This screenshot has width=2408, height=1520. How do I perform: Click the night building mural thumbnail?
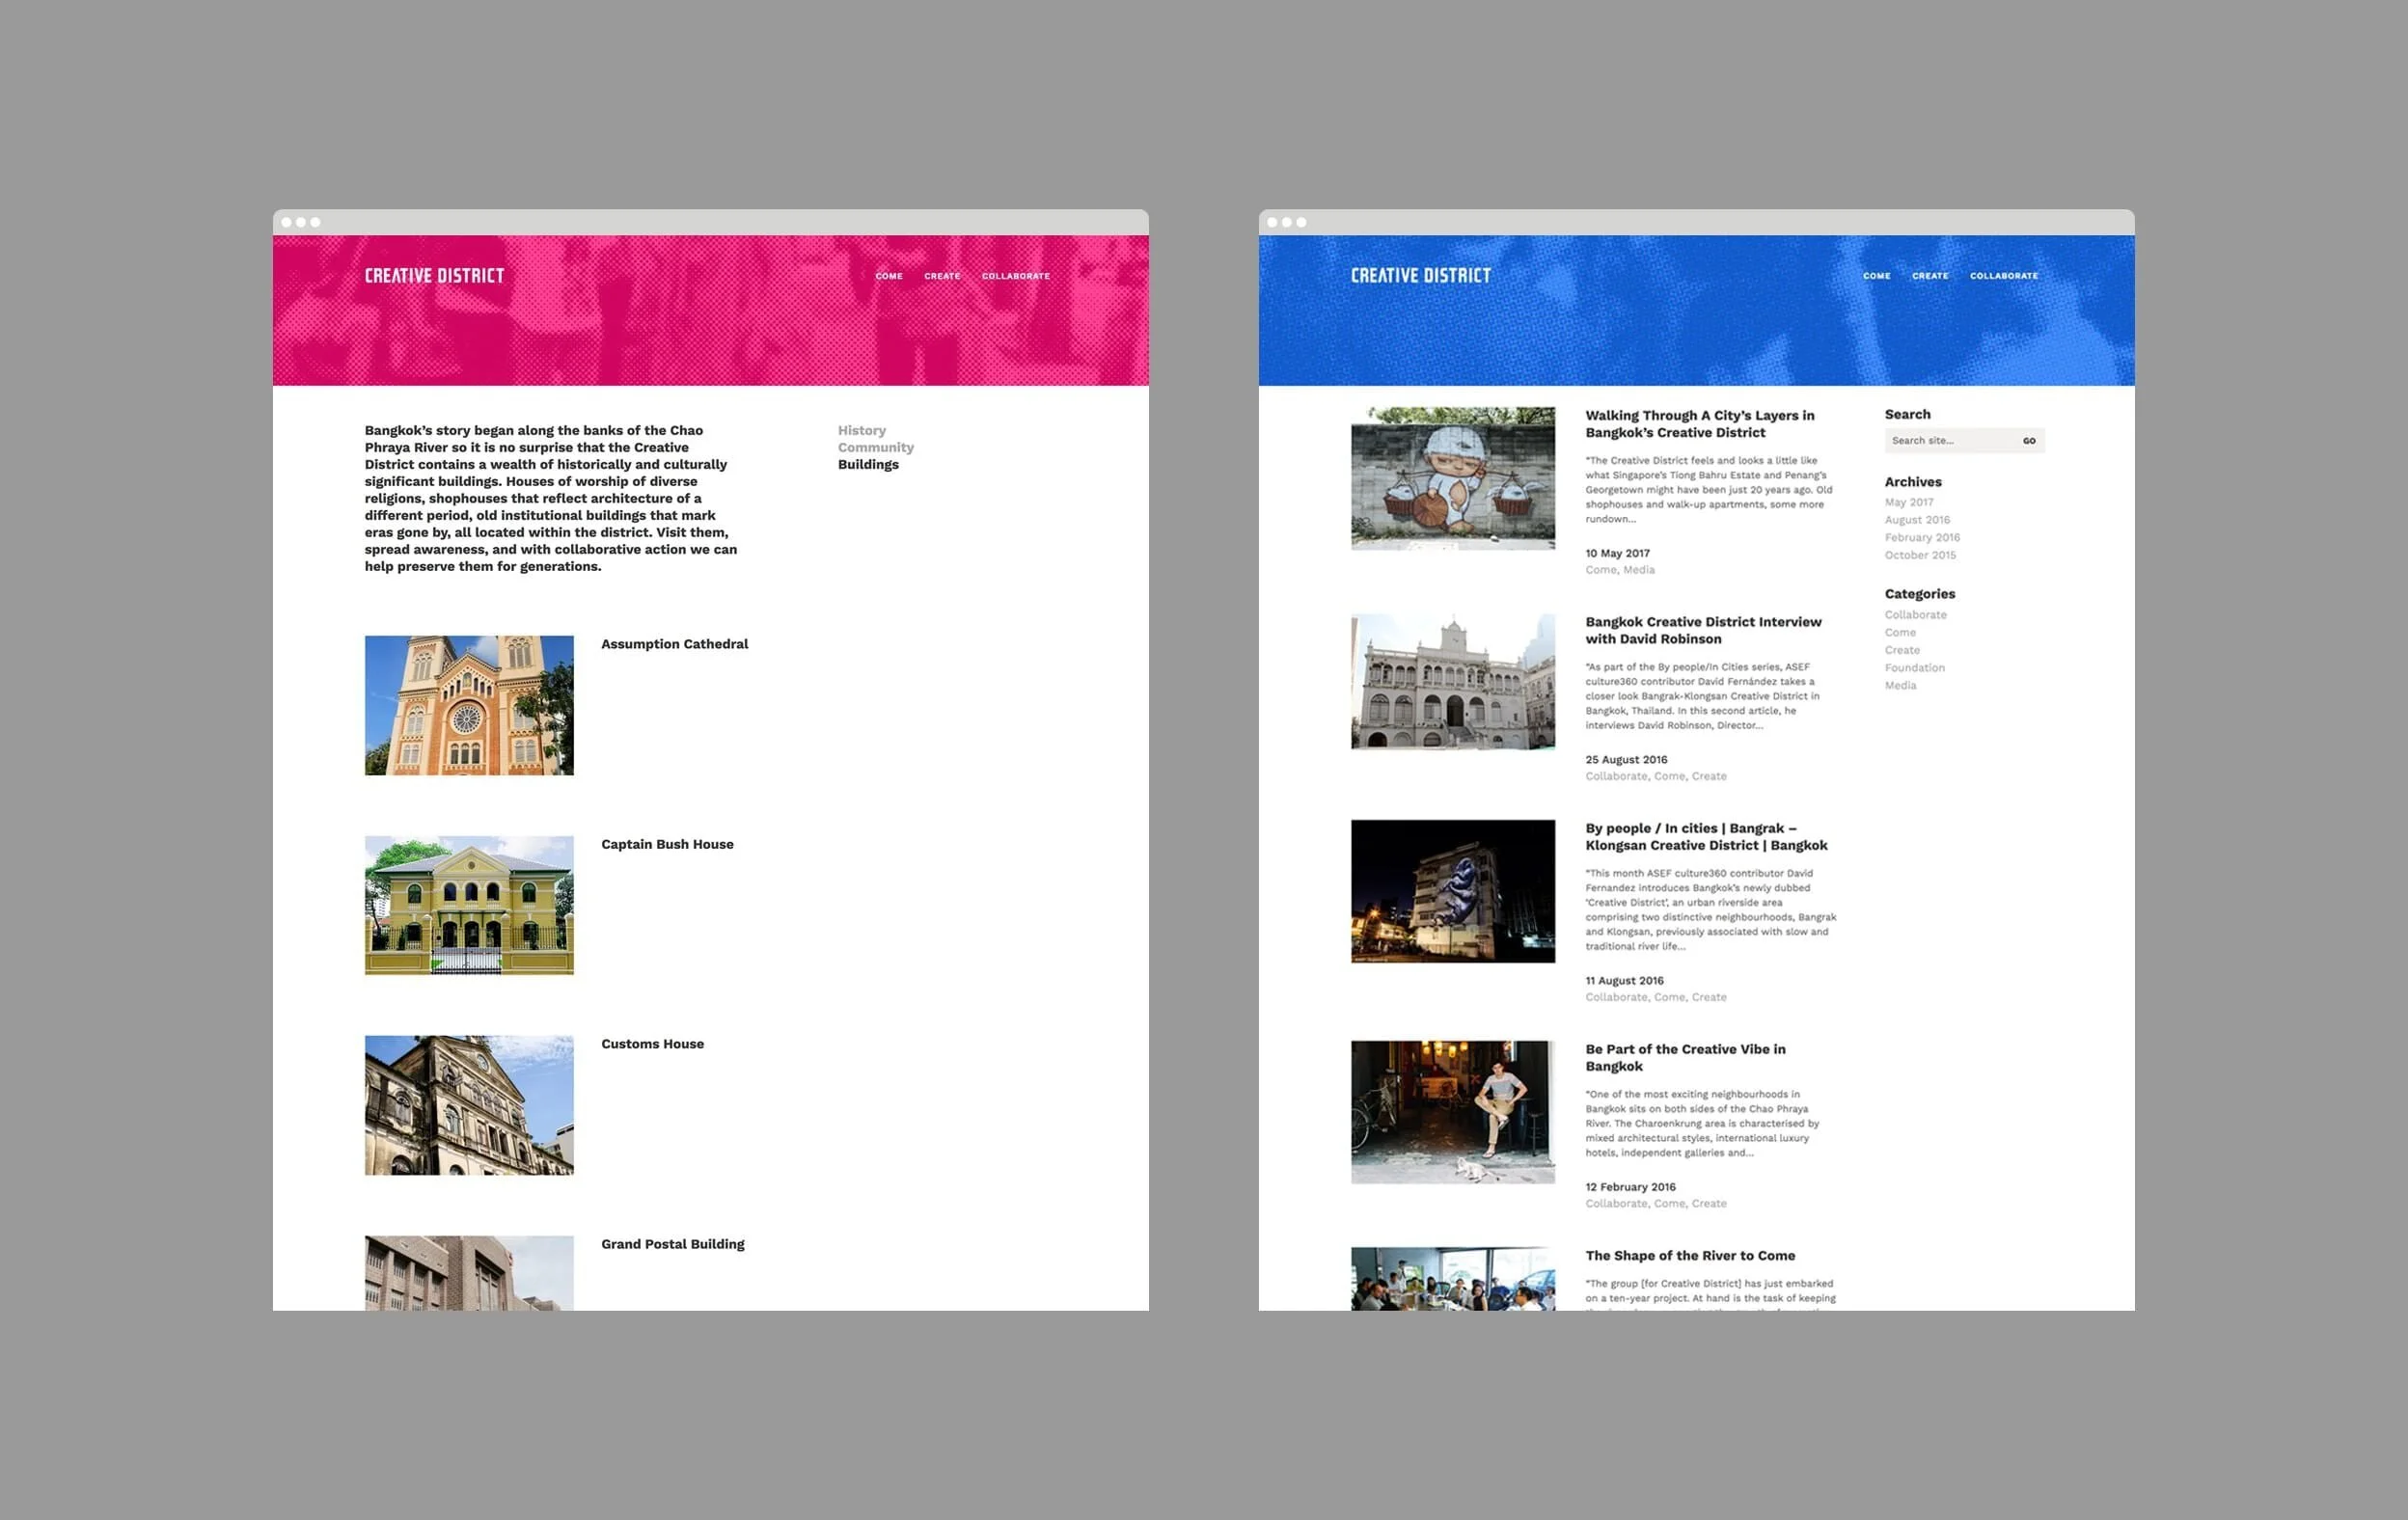pyautogui.click(x=1452, y=891)
